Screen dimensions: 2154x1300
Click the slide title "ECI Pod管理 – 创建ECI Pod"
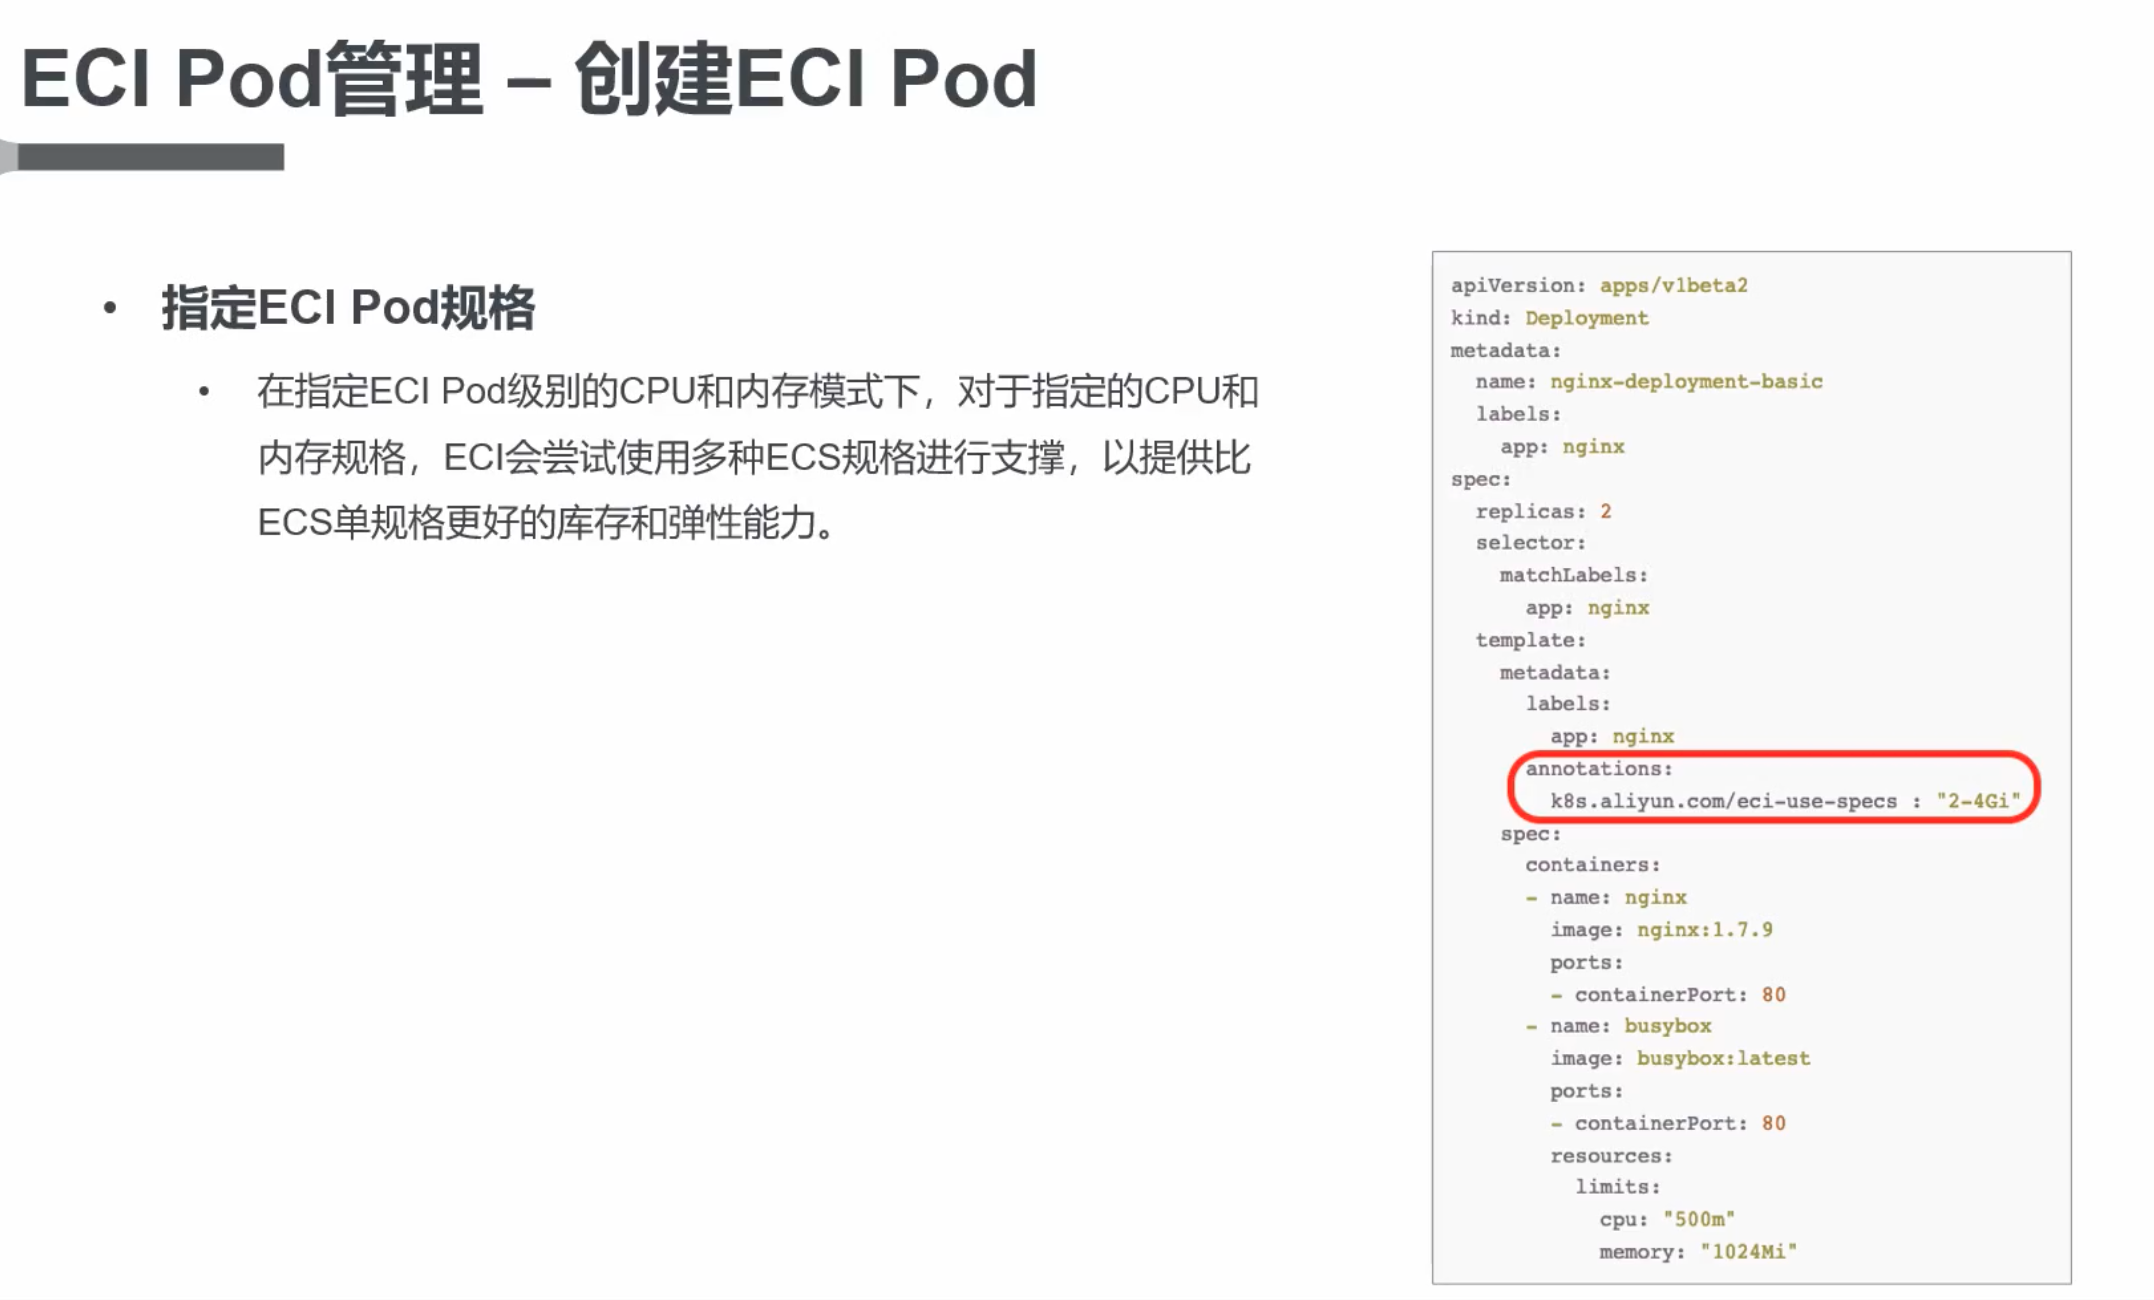(529, 79)
